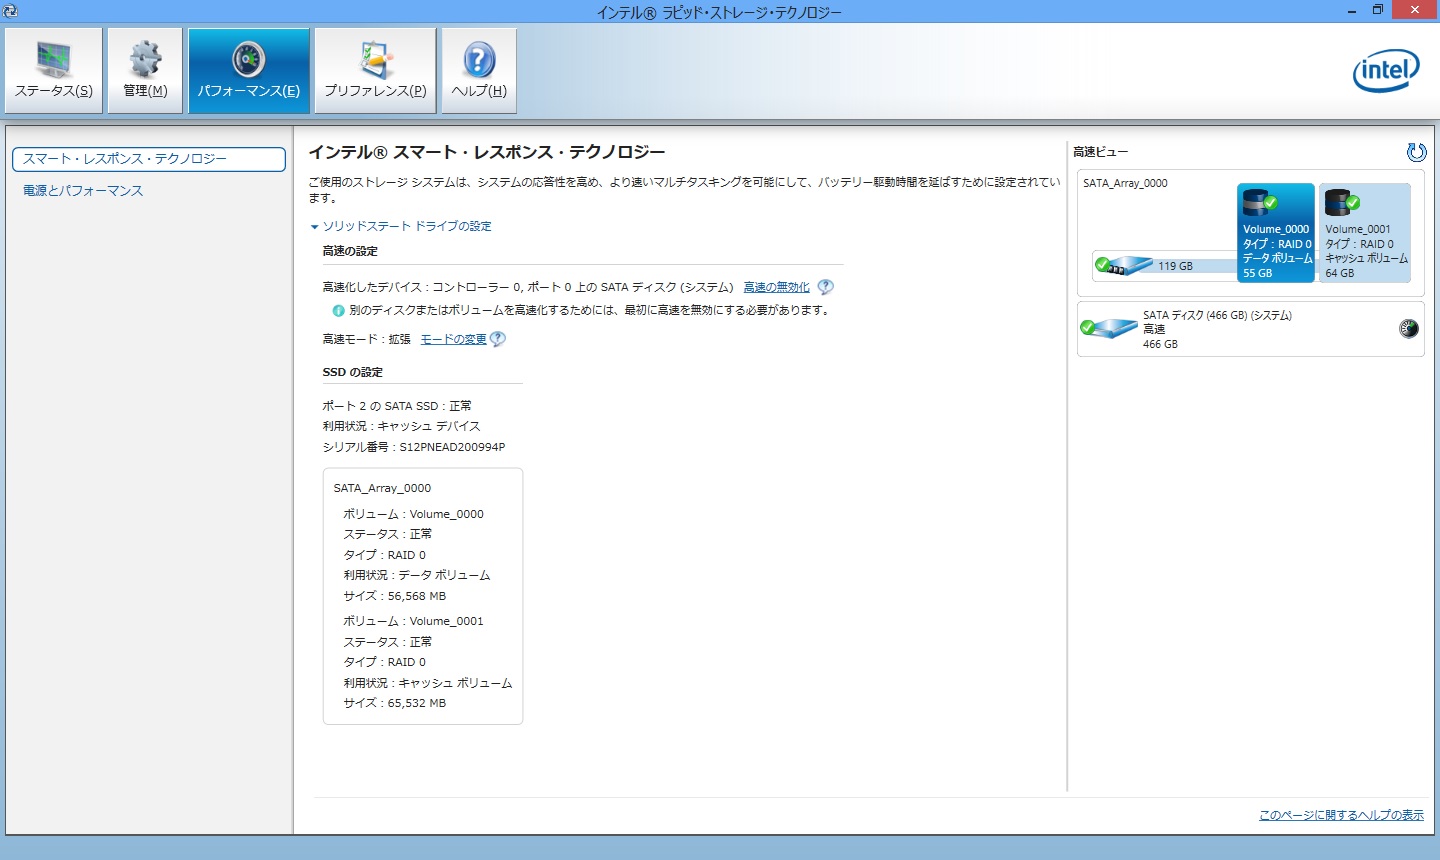Open the 管理 management tab

click(145, 70)
